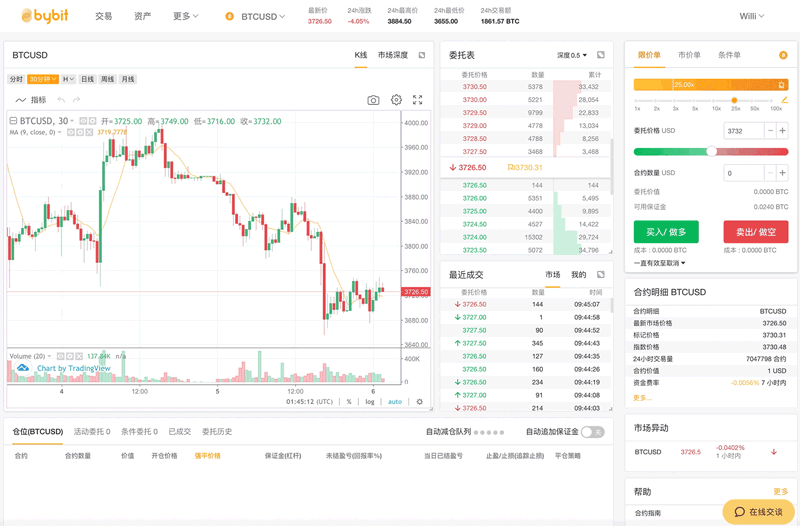The height and width of the screenshot is (526, 800).
Task: Hide the BTCUSD series with eye icon
Action: [84, 121]
